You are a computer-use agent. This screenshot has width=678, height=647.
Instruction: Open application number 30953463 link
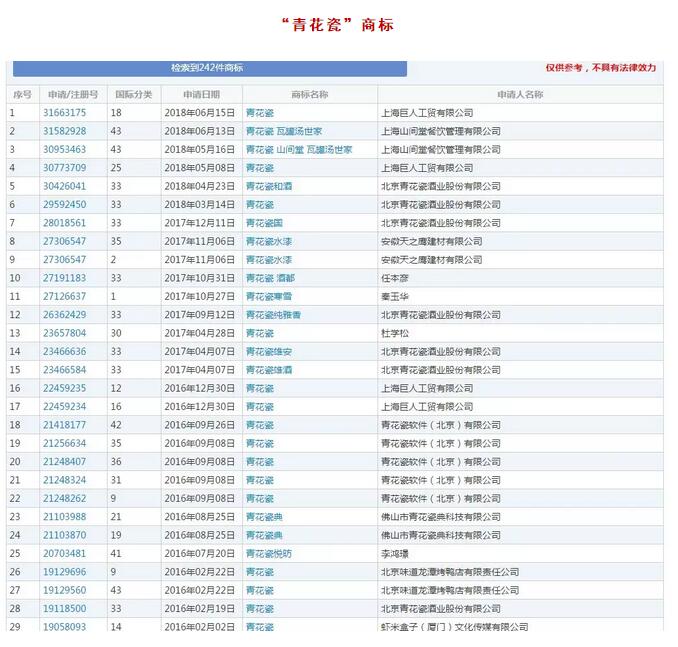(x=64, y=150)
